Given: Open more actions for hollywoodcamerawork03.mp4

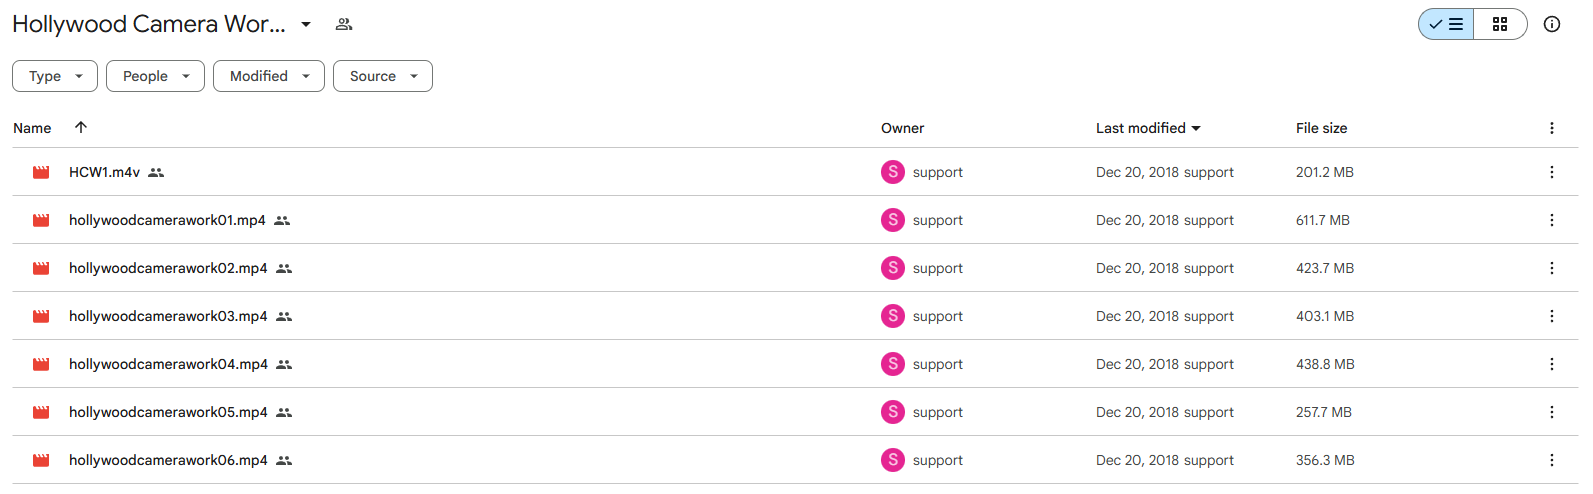Looking at the screenshot, I should (x=1552, y=316).
